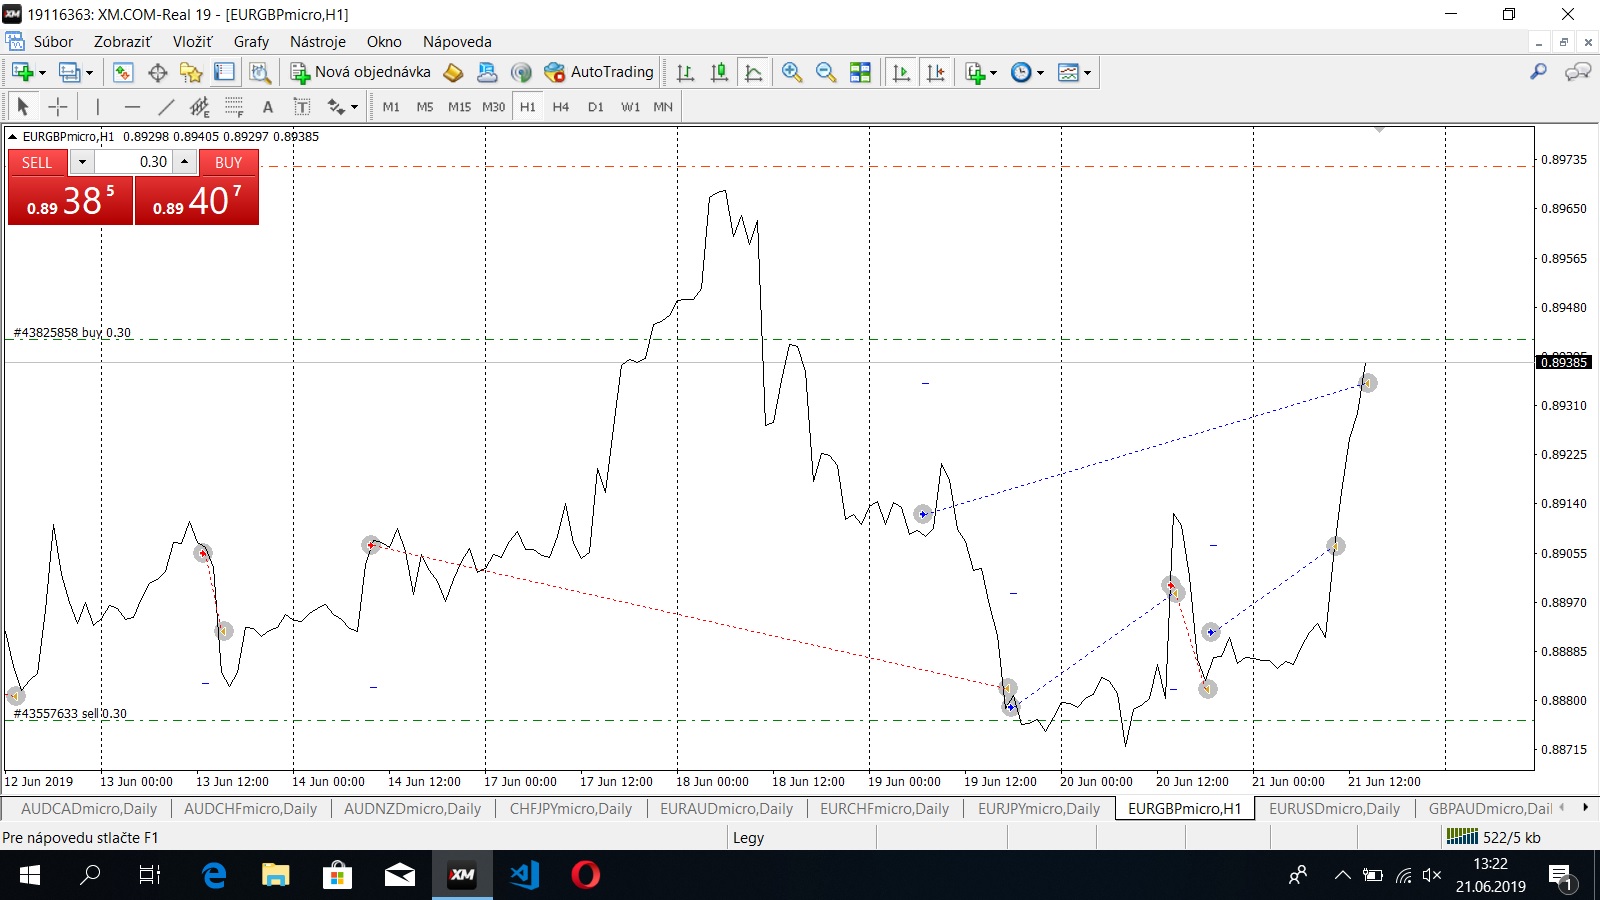Open the Signals radio-wave icon
1600x900 pixels.
coord(521,72)
